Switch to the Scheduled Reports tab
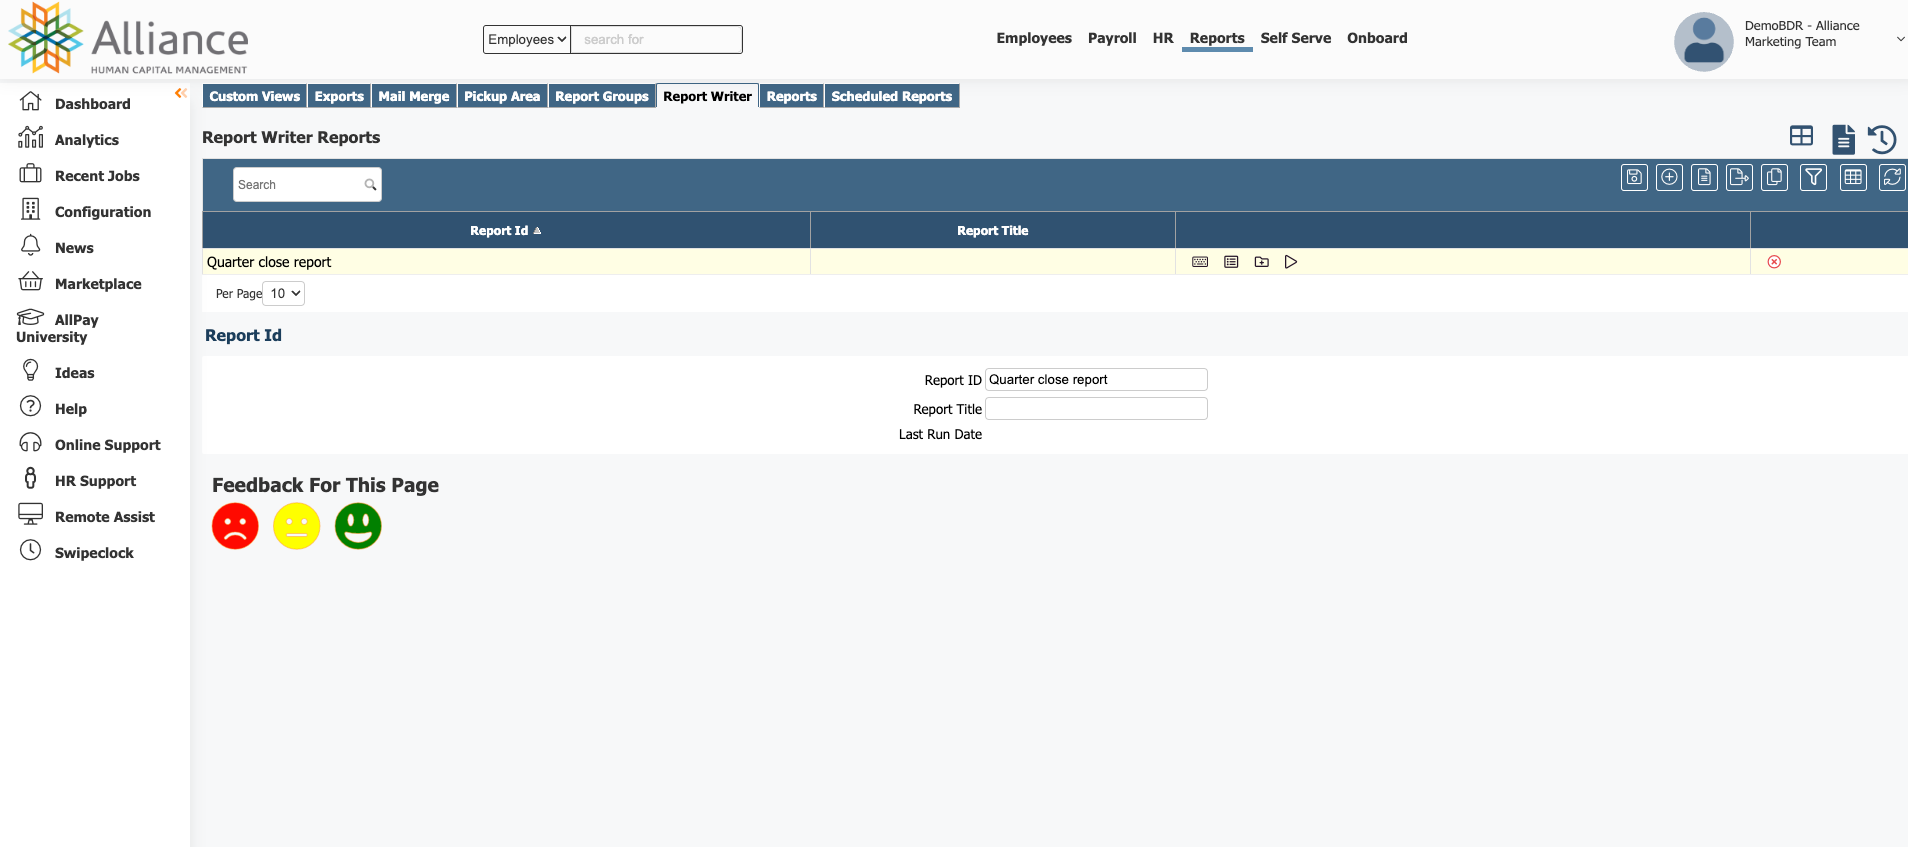The image size is (1908, 847). point(892,96)
